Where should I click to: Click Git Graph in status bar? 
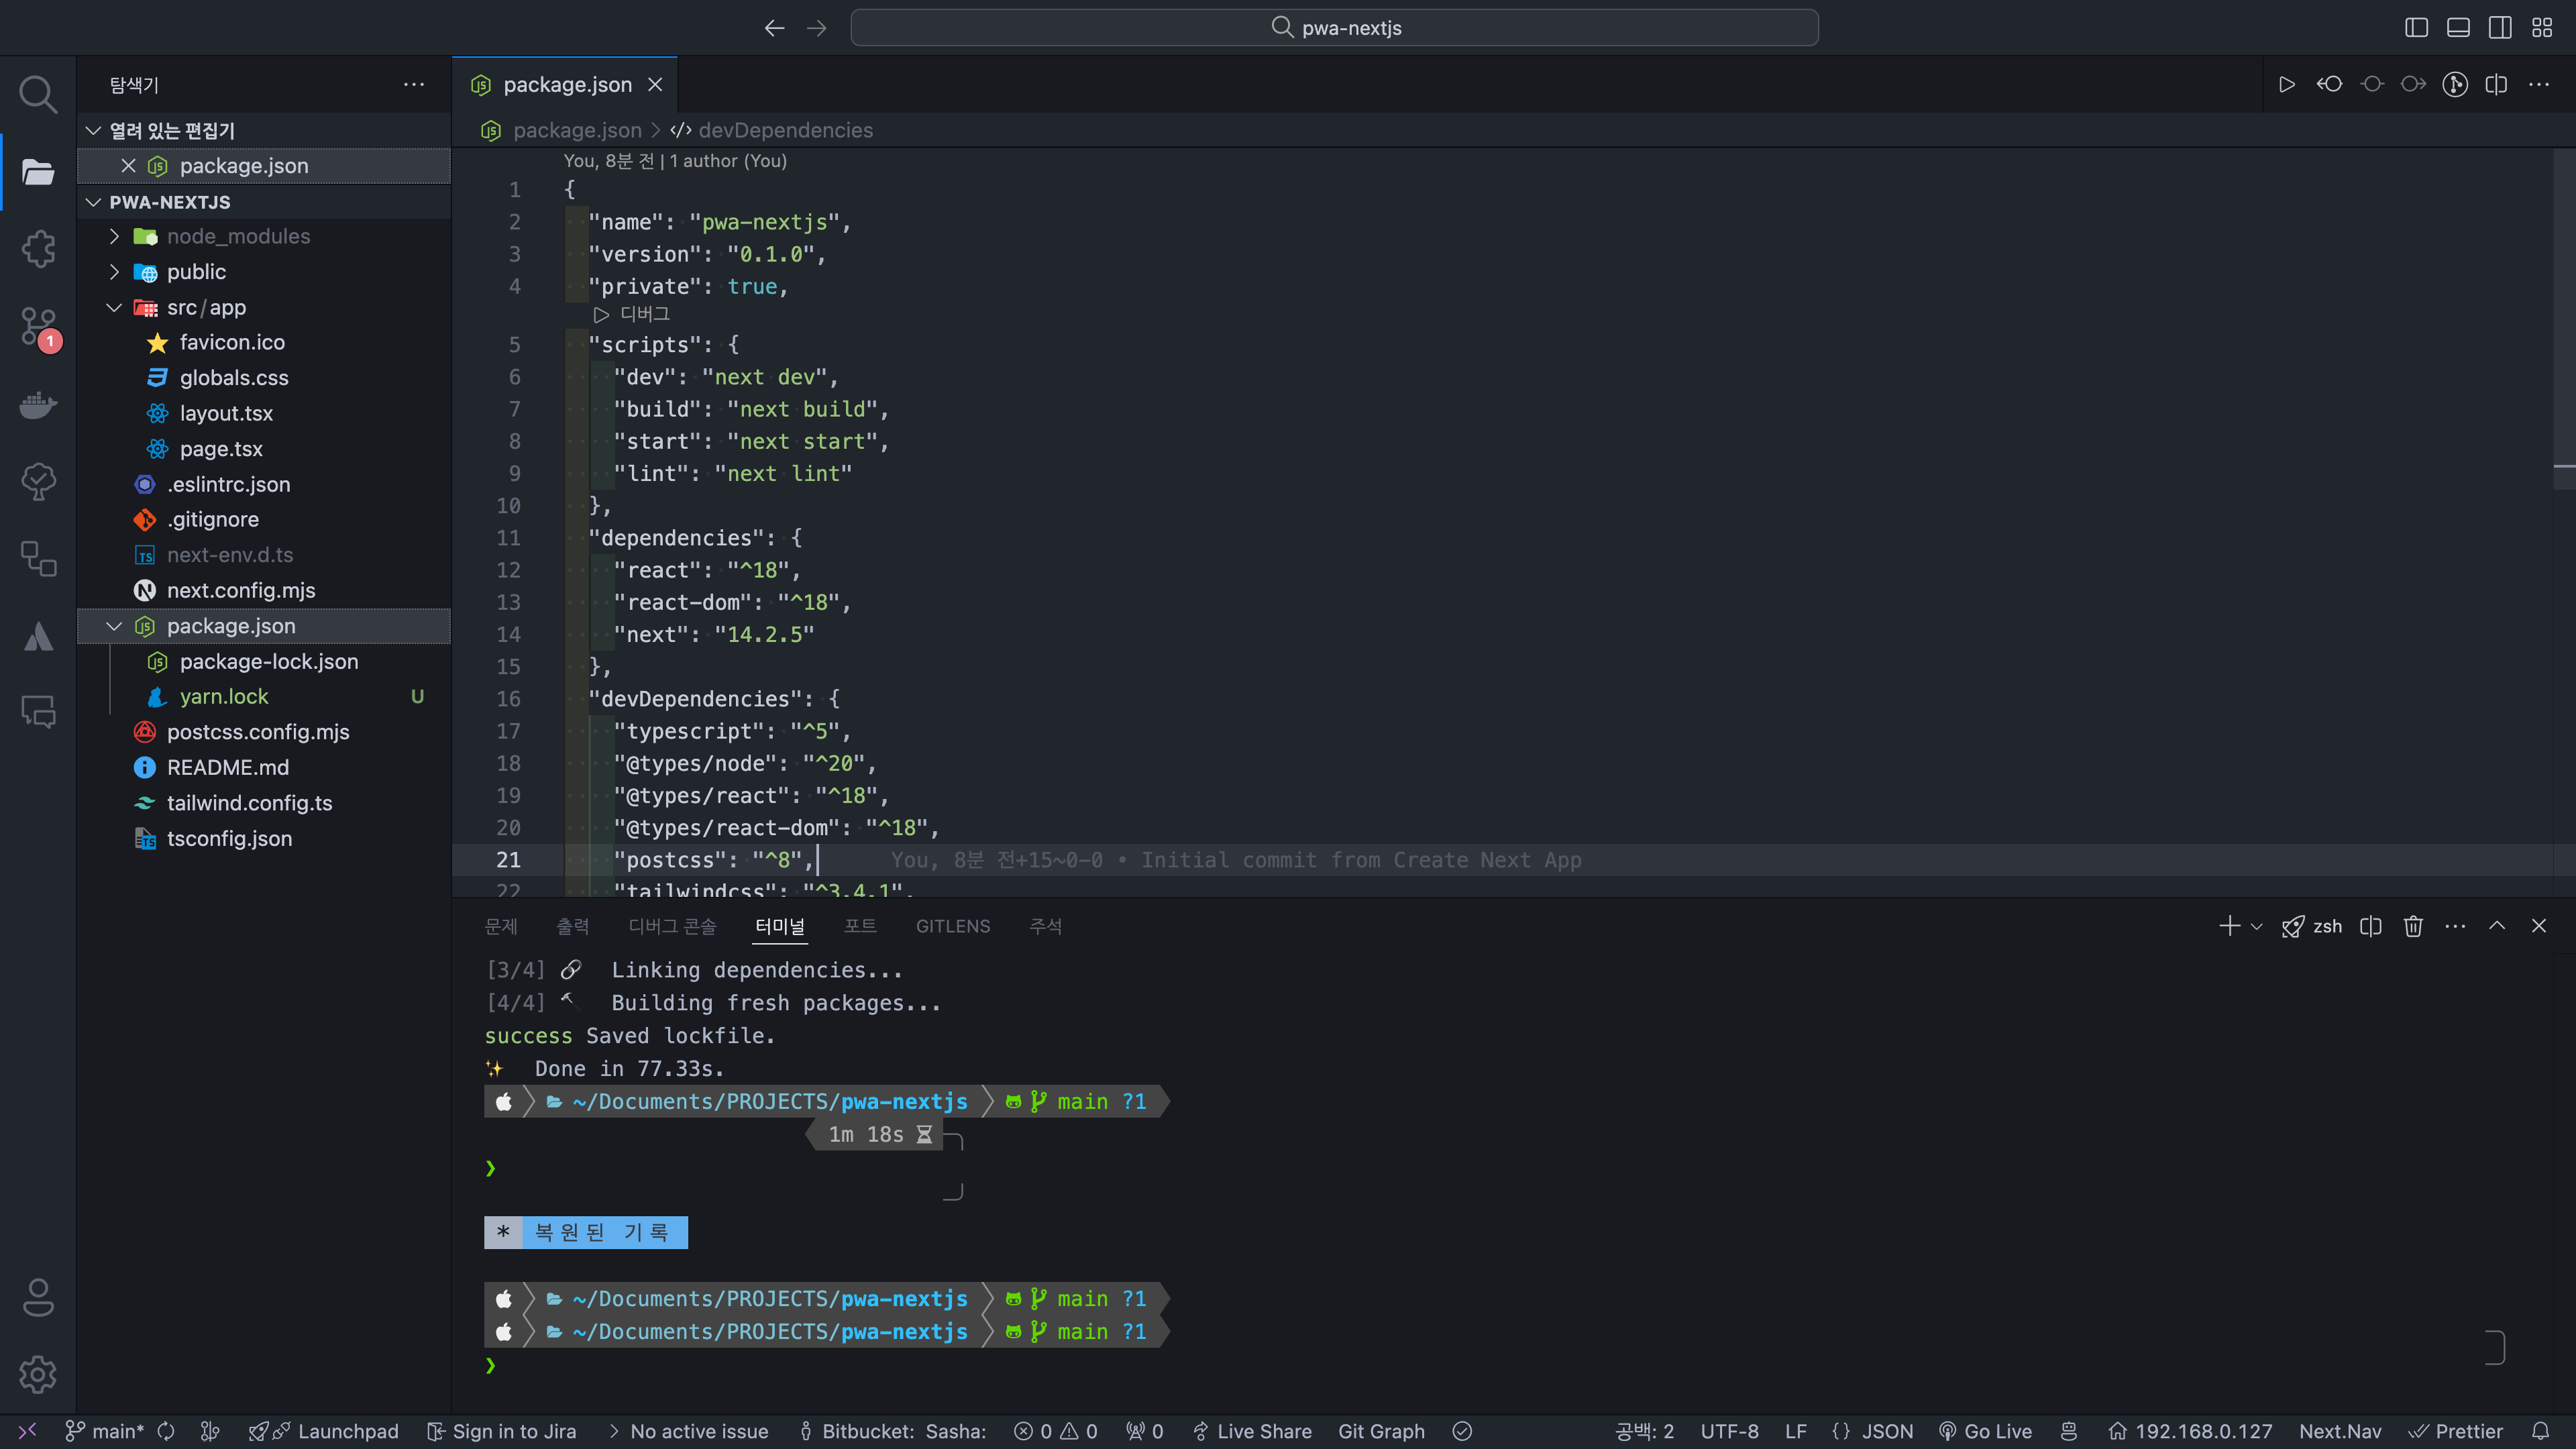[1381, 1431]
